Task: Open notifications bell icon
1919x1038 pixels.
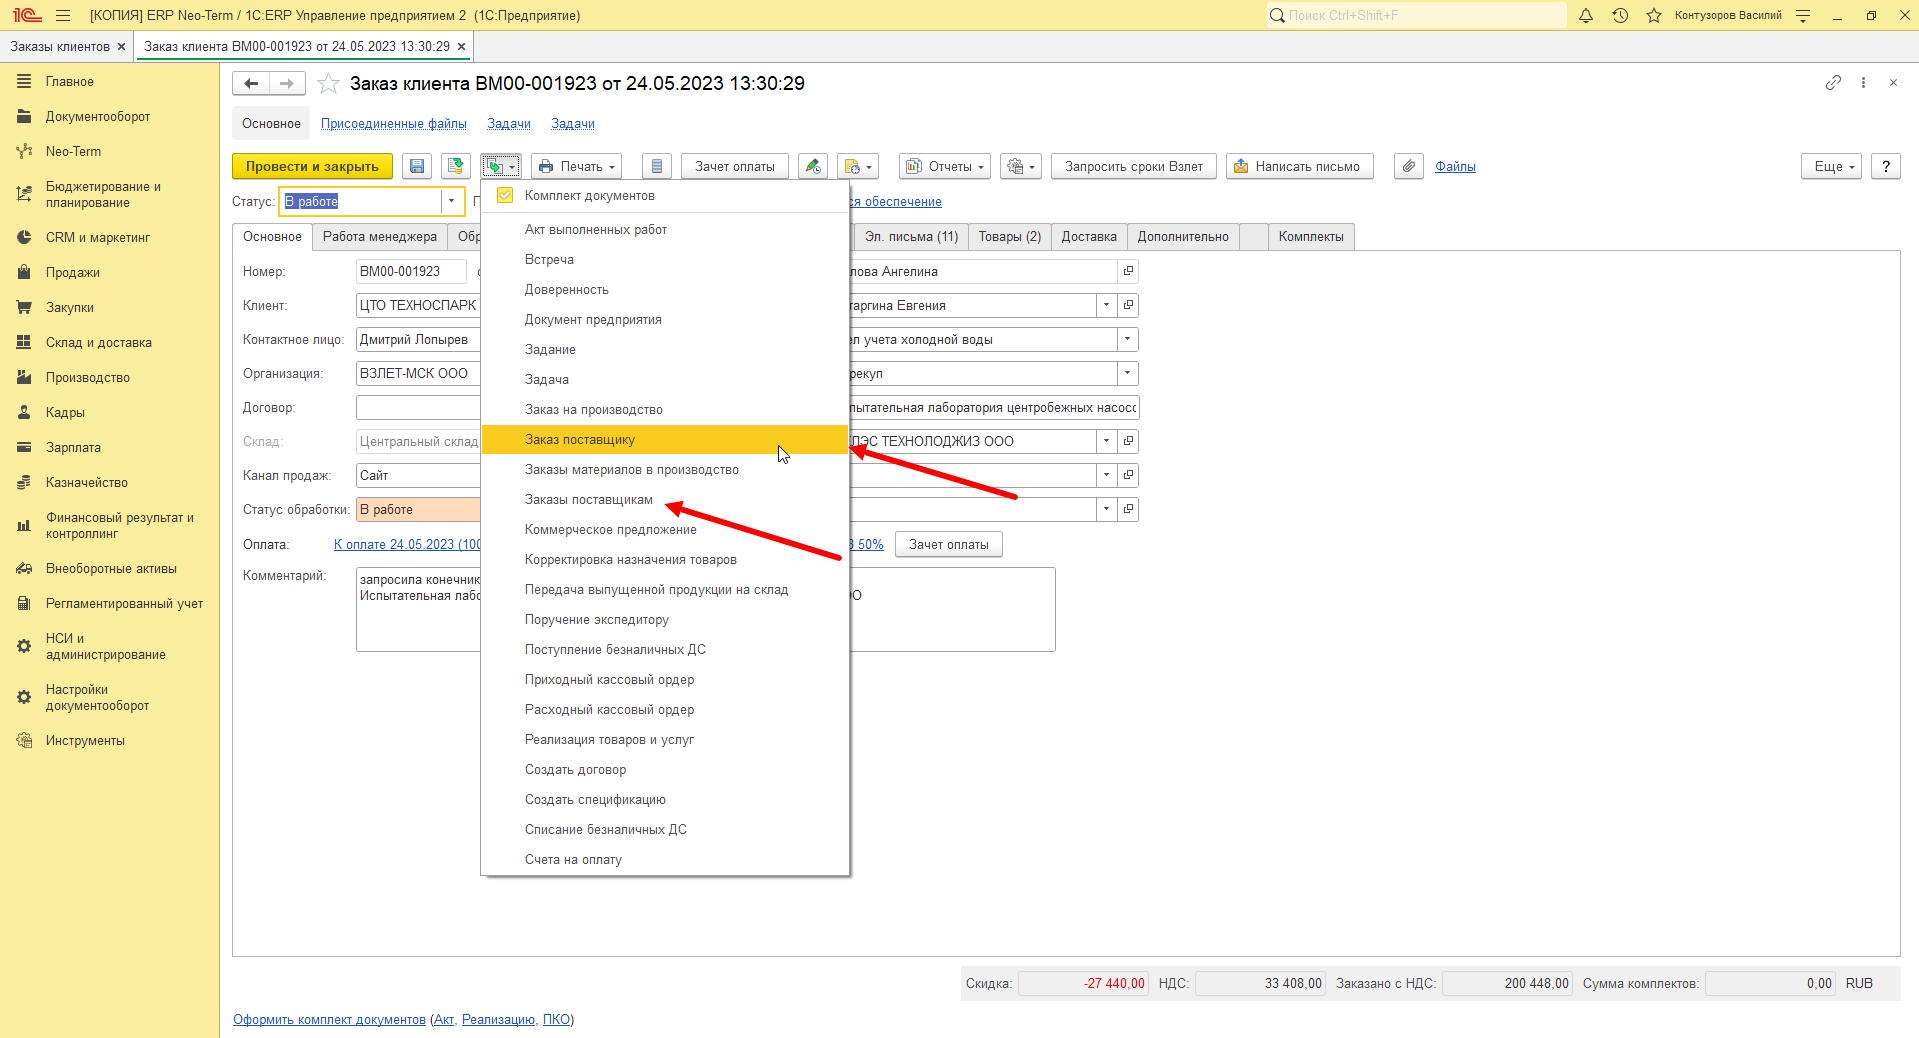Action: [x=1586, y=15]
